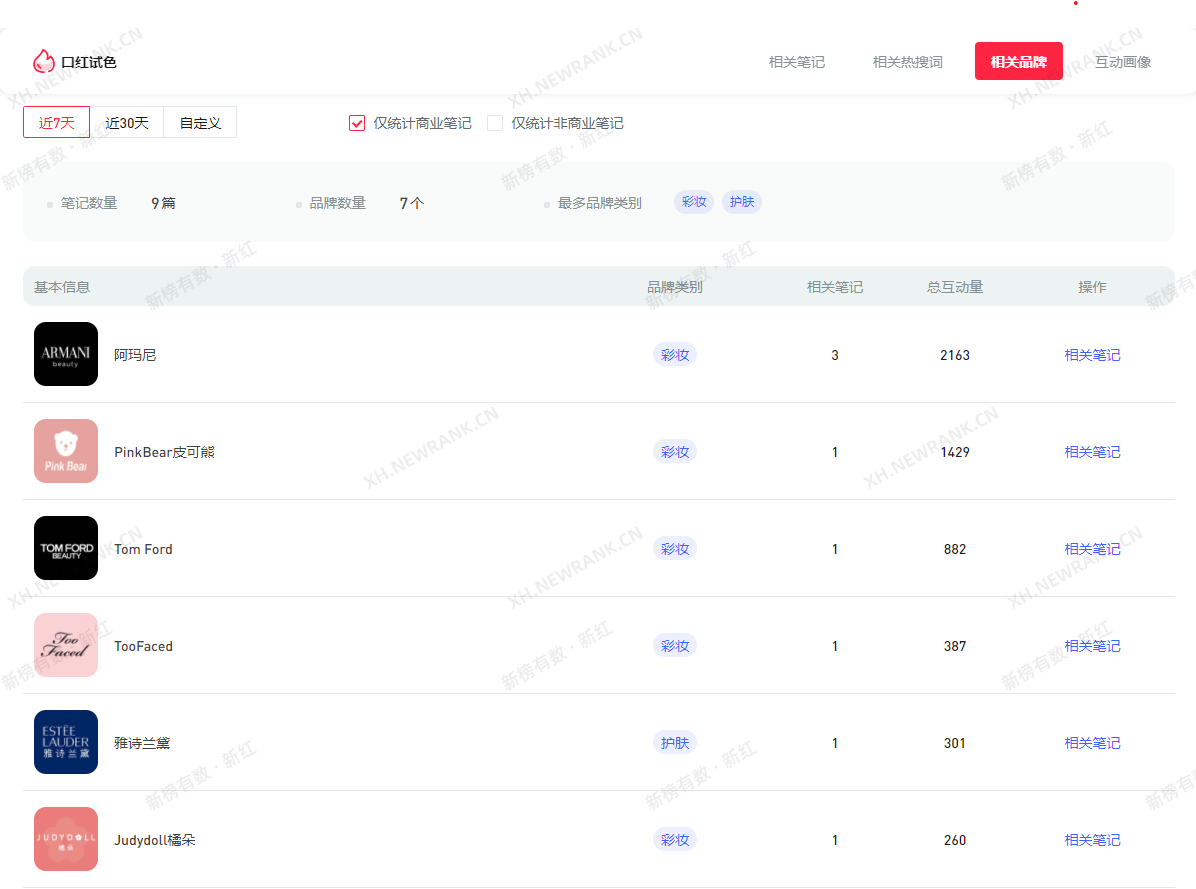Open the Pink Bear brand logo

(x=66, y=451)
